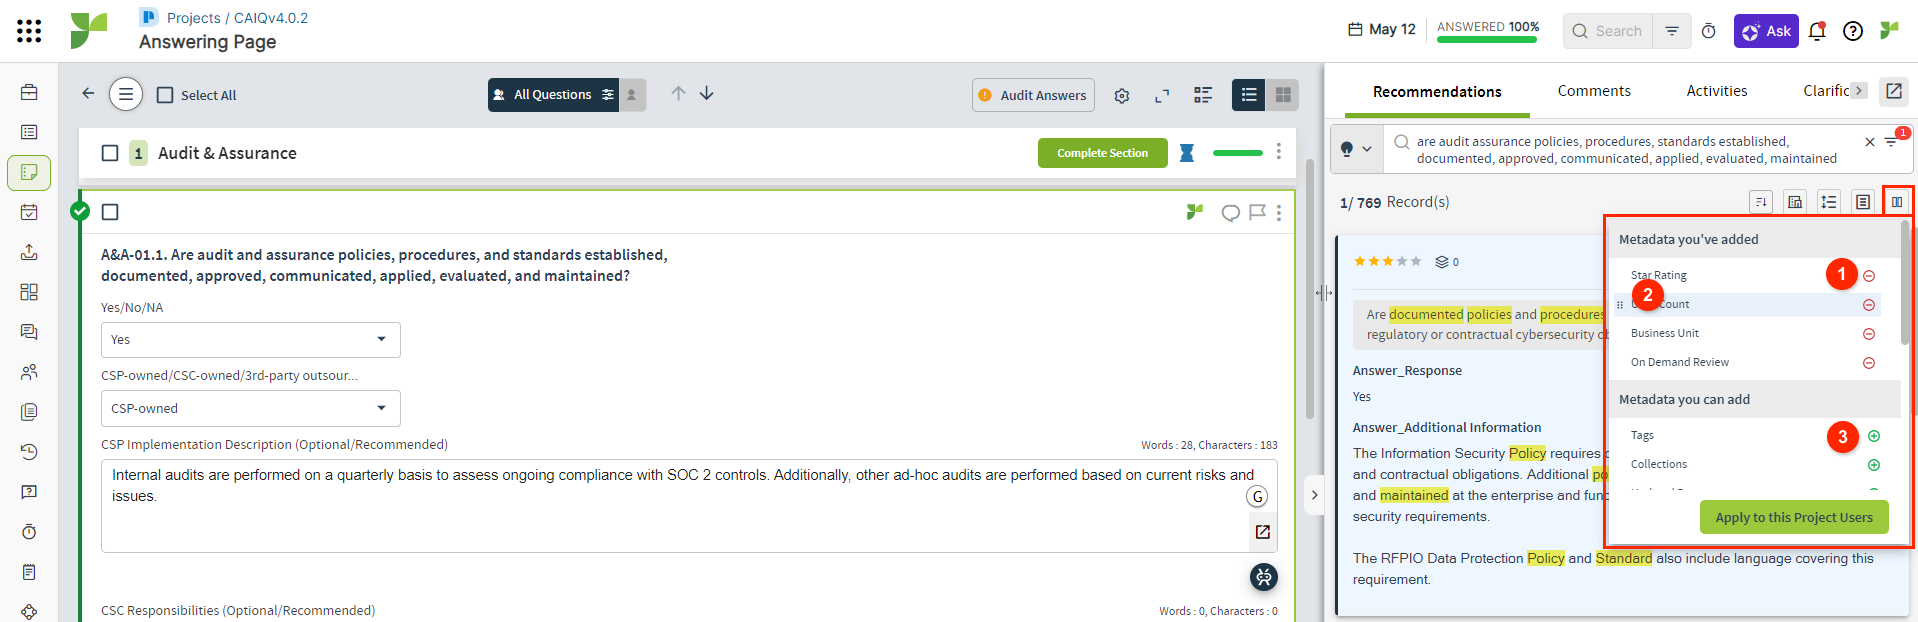The height and width of the screenshot is (622, 1918).
Task: Click the columns metadata icon in records bar
Action: point(1897,202)
